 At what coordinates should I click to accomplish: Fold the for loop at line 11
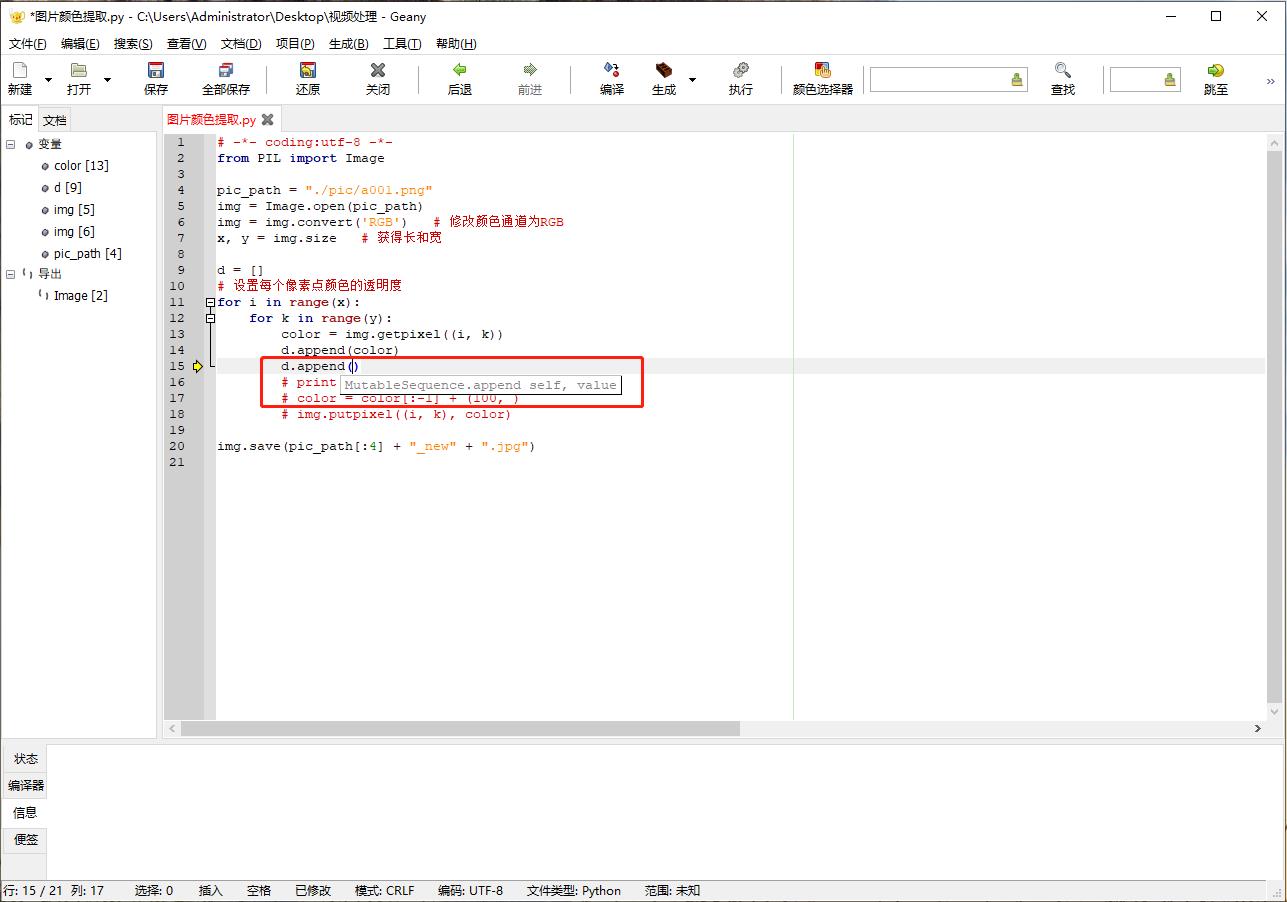click(x=210, y=302)
